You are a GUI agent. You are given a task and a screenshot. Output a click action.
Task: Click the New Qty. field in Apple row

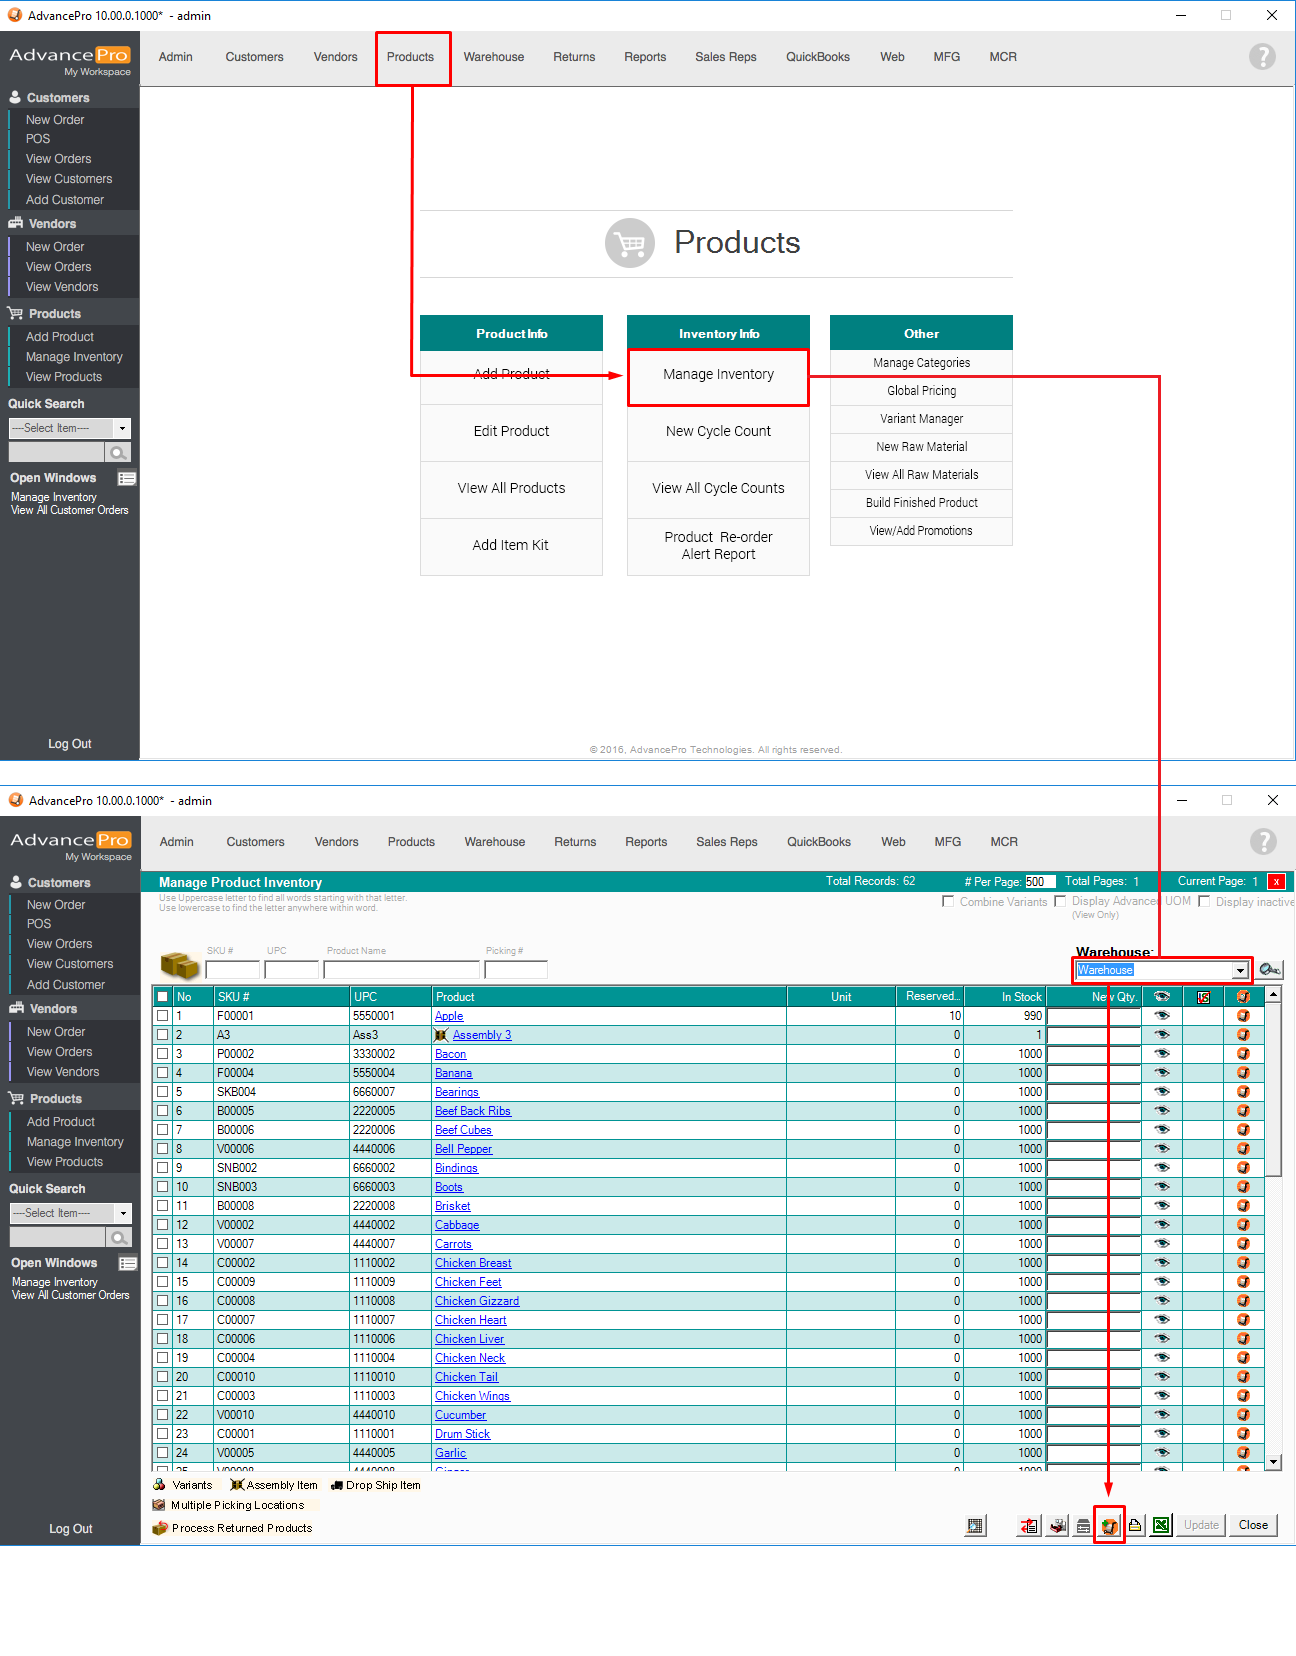tap(1094, 1016)
